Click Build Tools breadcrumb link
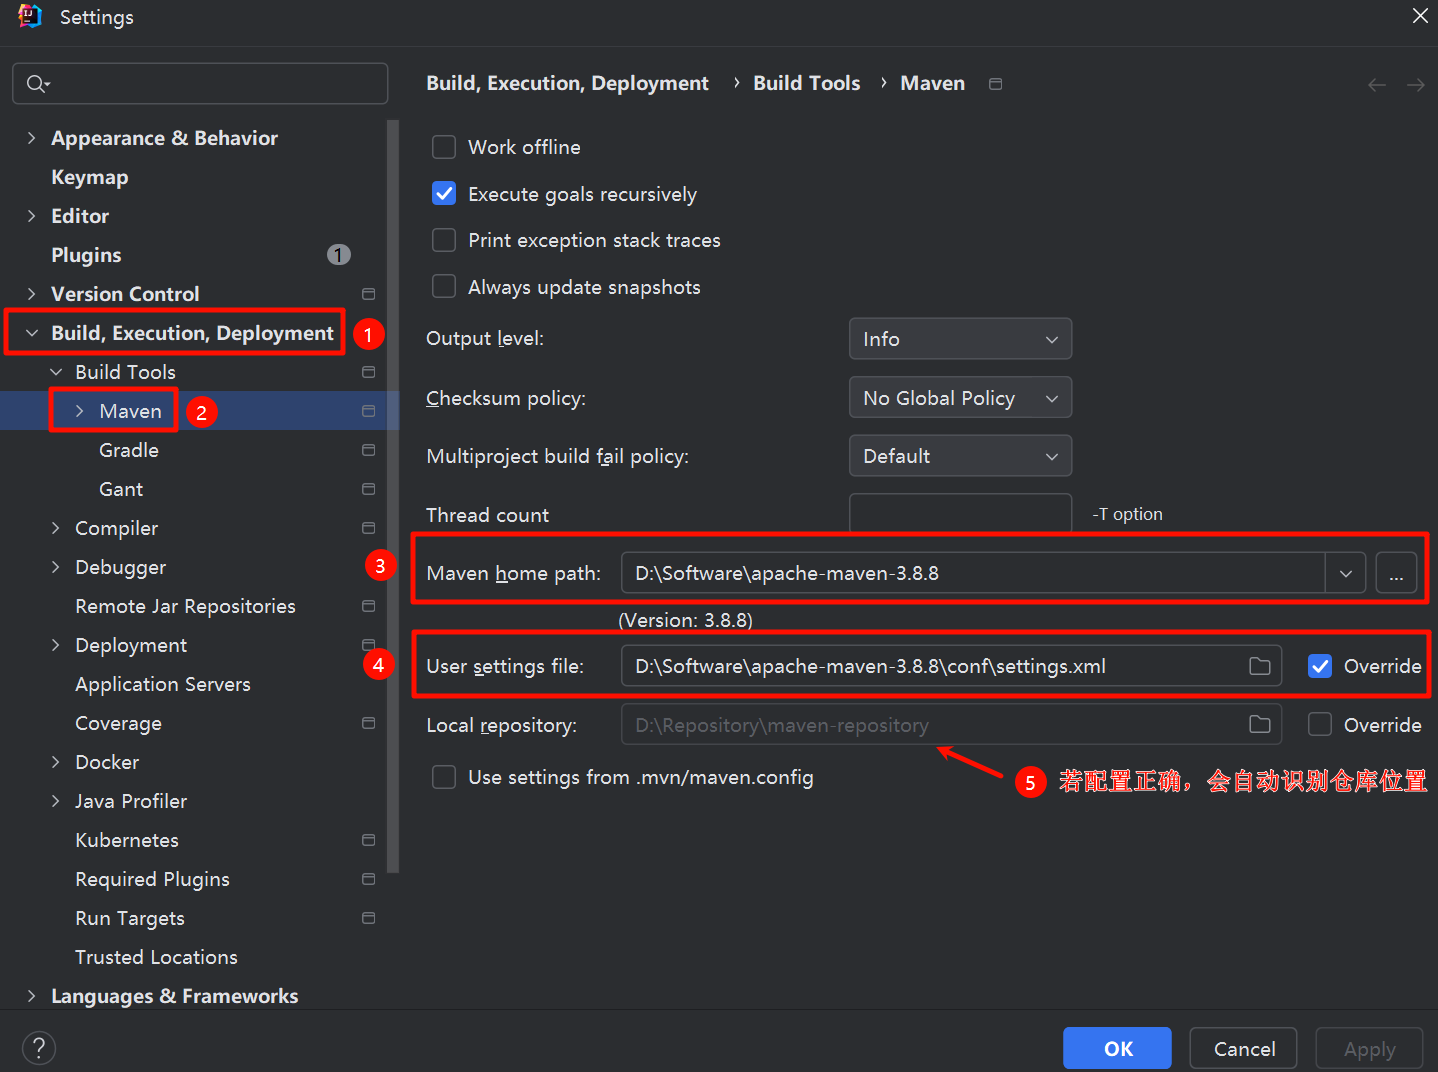The image size is (1438, 1072). coord(807,83)
